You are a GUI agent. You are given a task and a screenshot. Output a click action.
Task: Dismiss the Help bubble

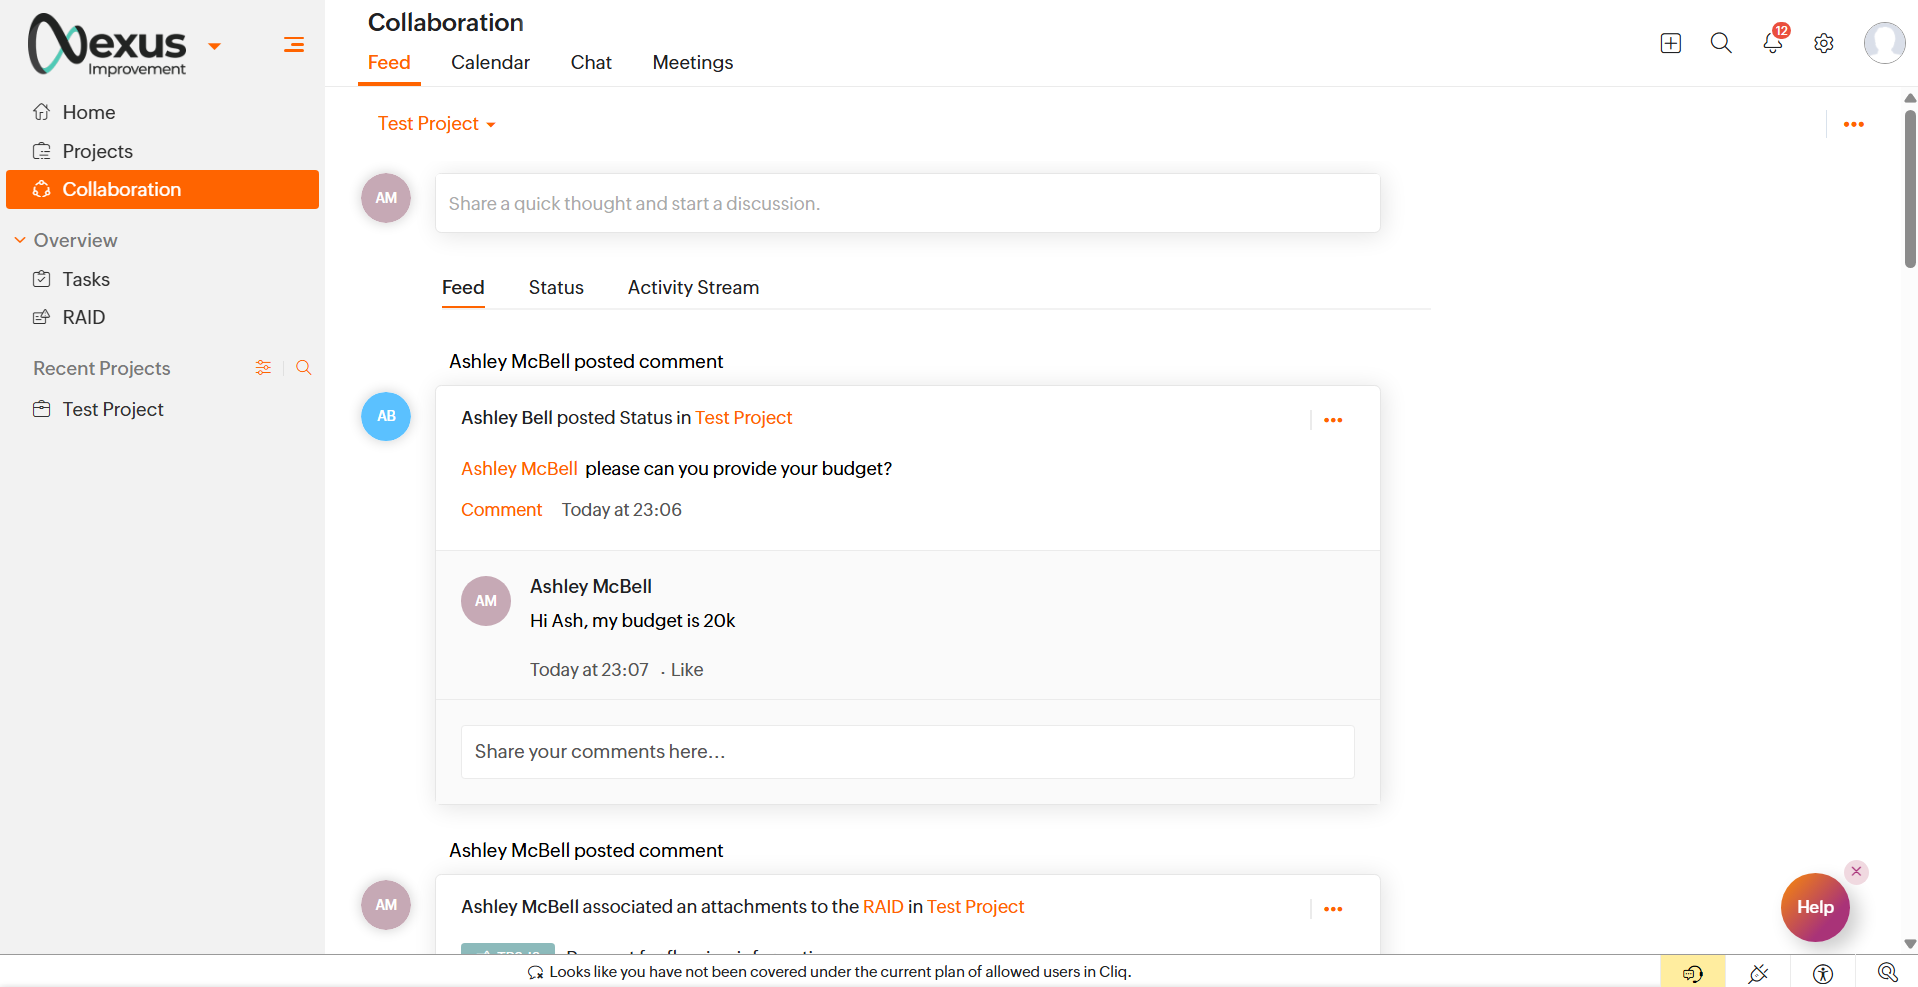(x=1856, y=871)
